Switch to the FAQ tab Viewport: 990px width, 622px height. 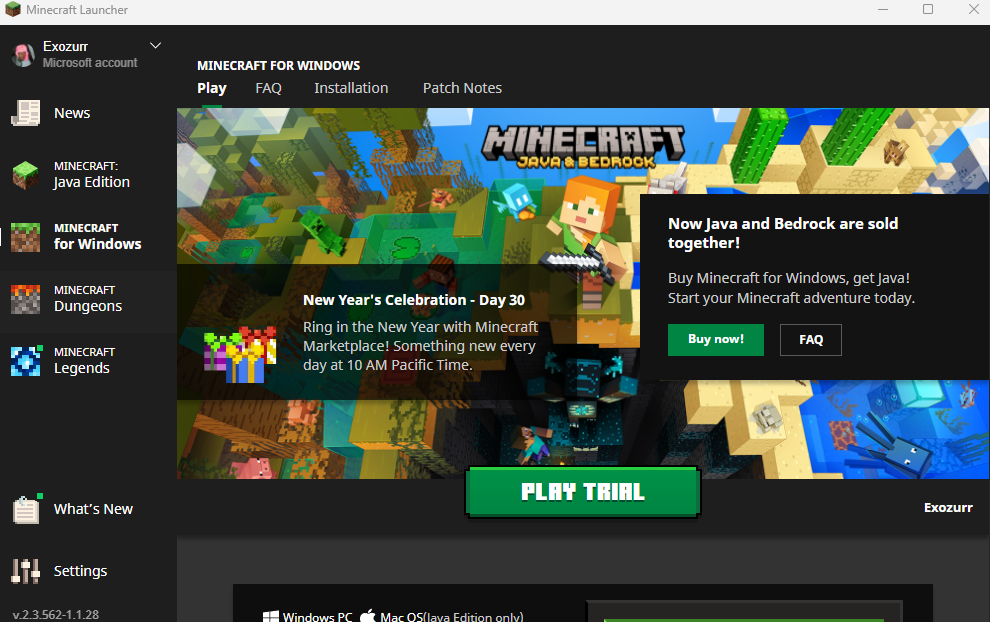pyautogui.click(x=268, y=88)
